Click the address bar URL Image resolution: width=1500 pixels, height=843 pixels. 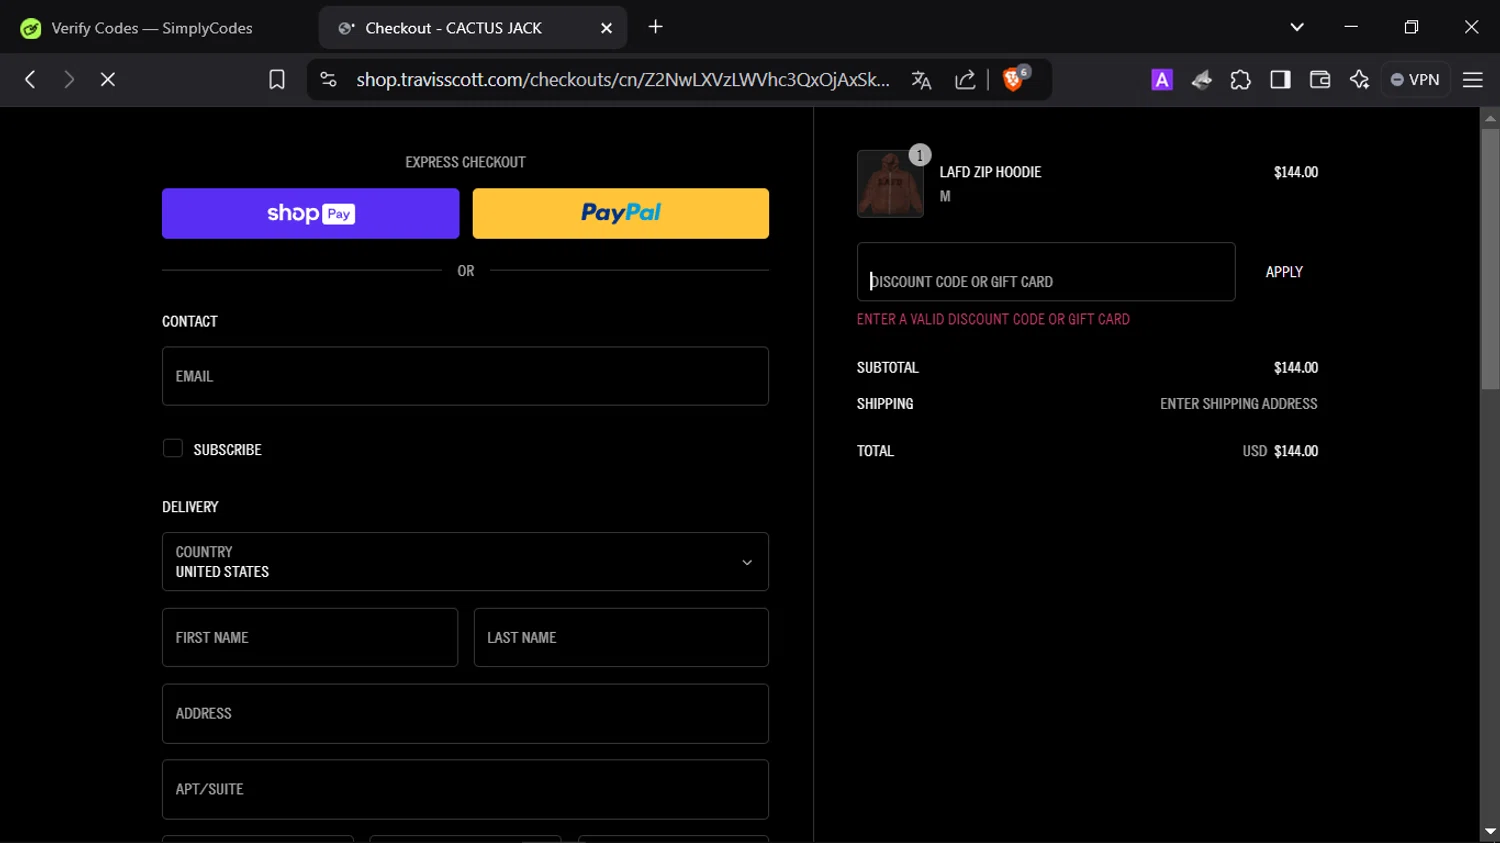click(x=622, y=80)
